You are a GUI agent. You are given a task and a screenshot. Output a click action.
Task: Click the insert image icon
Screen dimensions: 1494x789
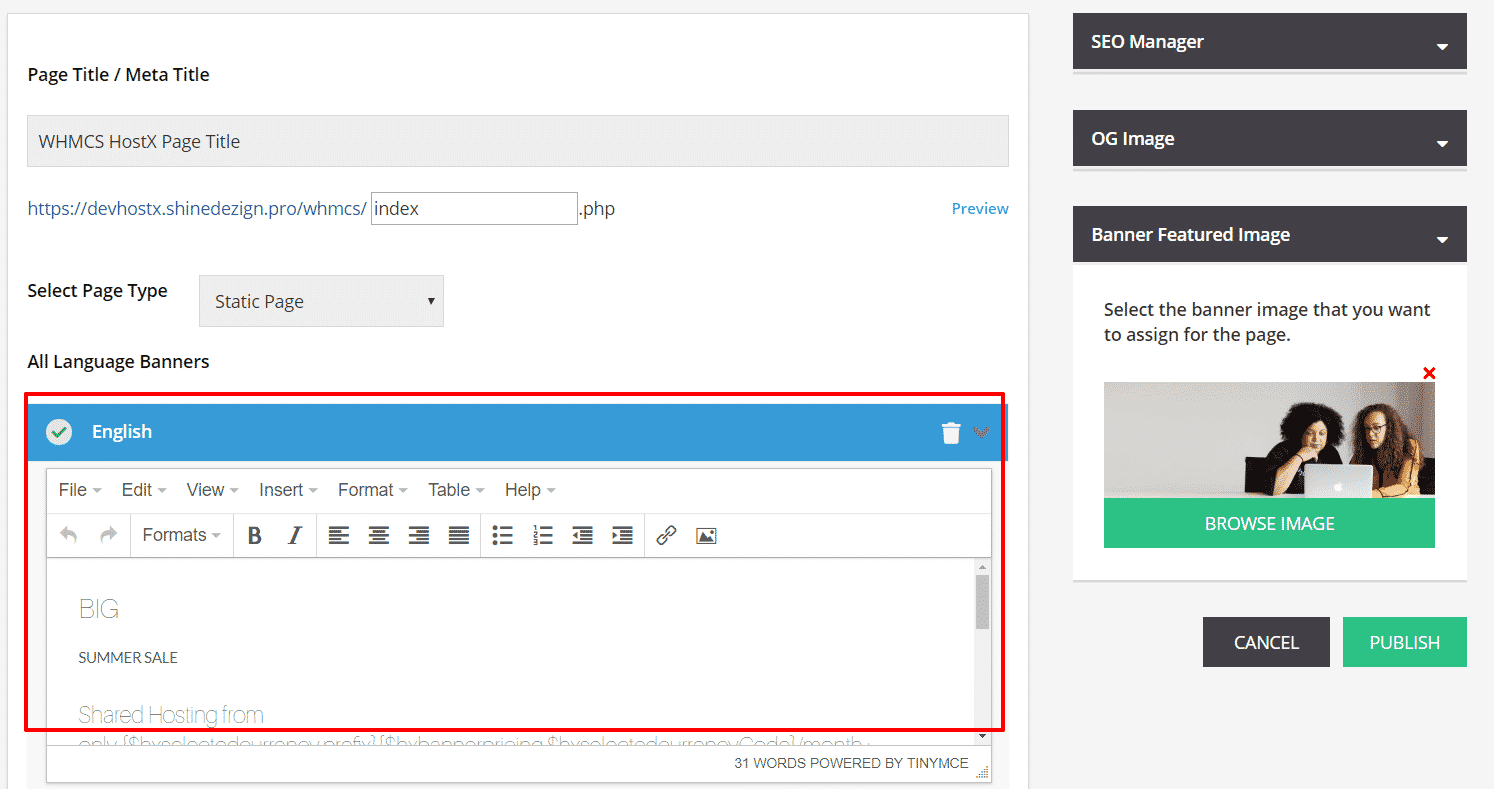(x=706, y=536)
